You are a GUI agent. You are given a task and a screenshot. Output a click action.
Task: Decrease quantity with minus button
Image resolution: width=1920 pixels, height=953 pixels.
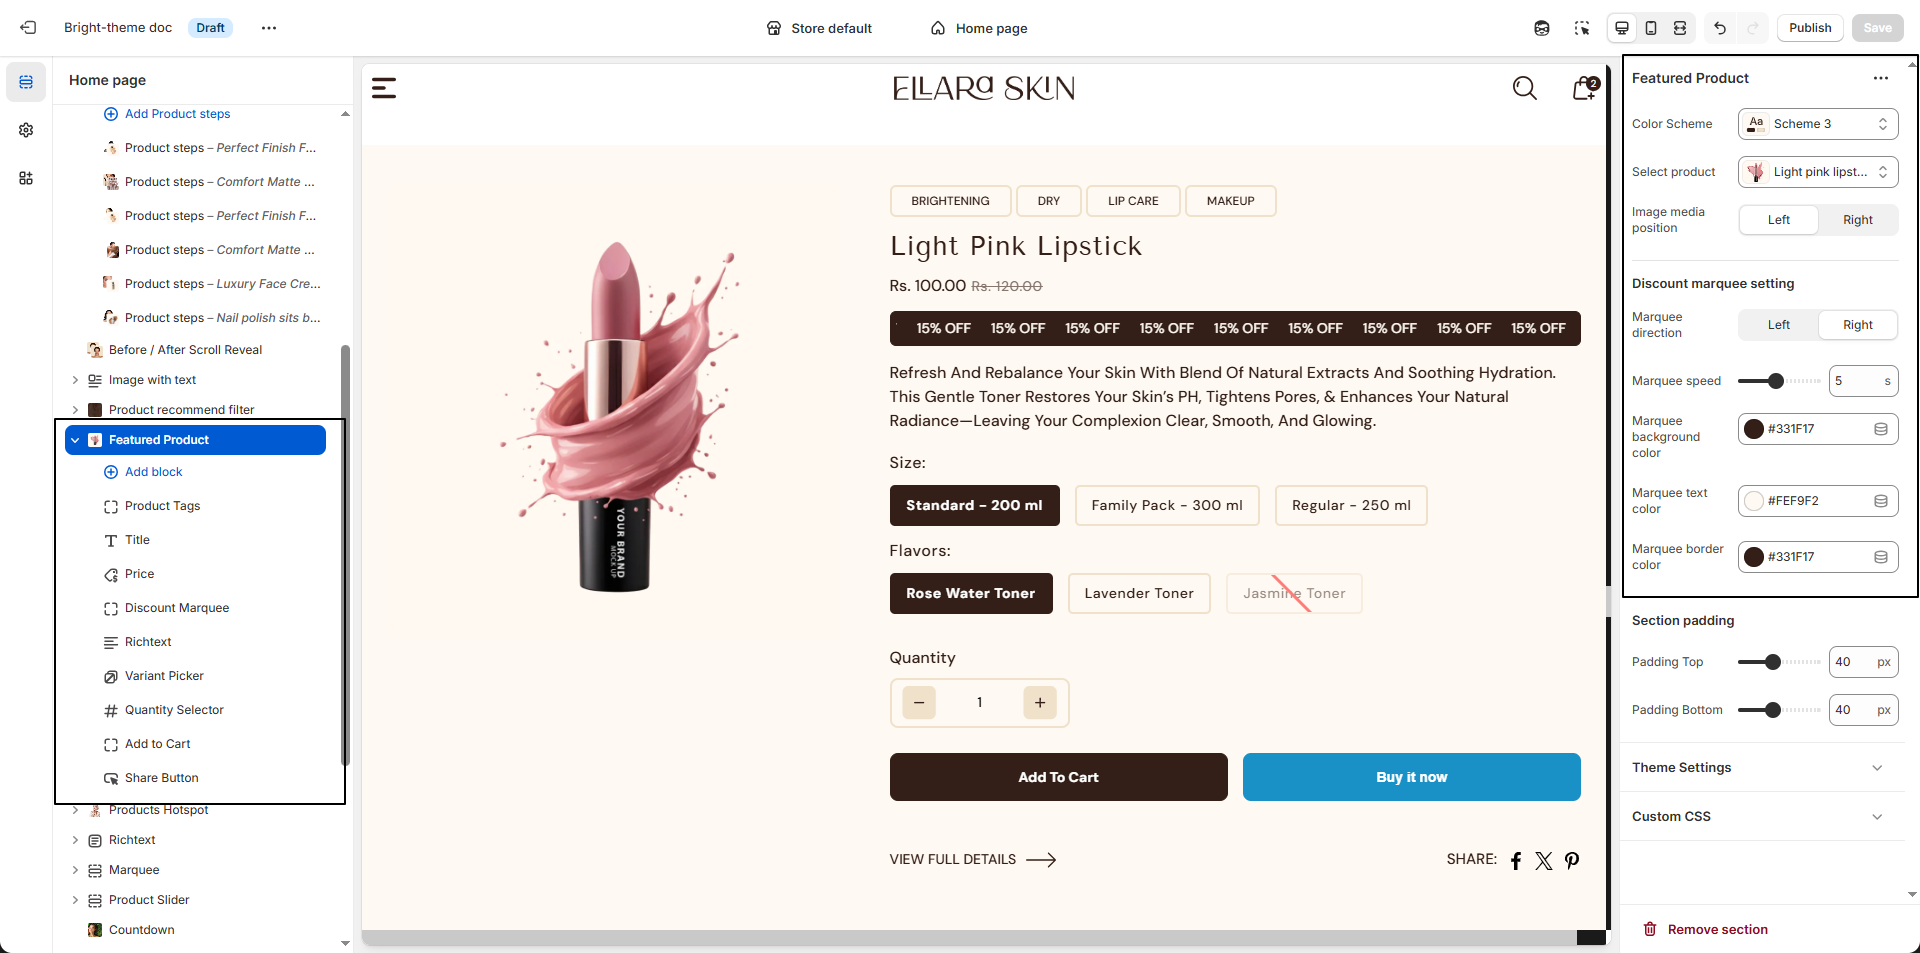(919, 703)
